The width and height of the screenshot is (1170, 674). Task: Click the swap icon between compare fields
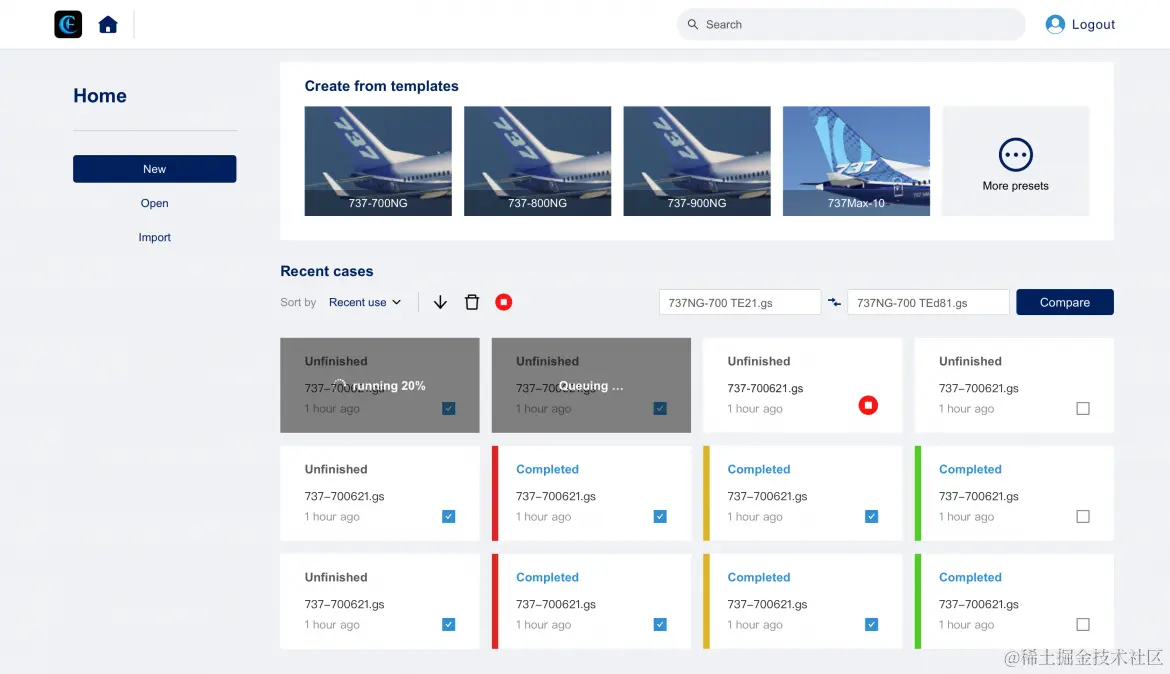pyautogui.click(x=834, y=302)
